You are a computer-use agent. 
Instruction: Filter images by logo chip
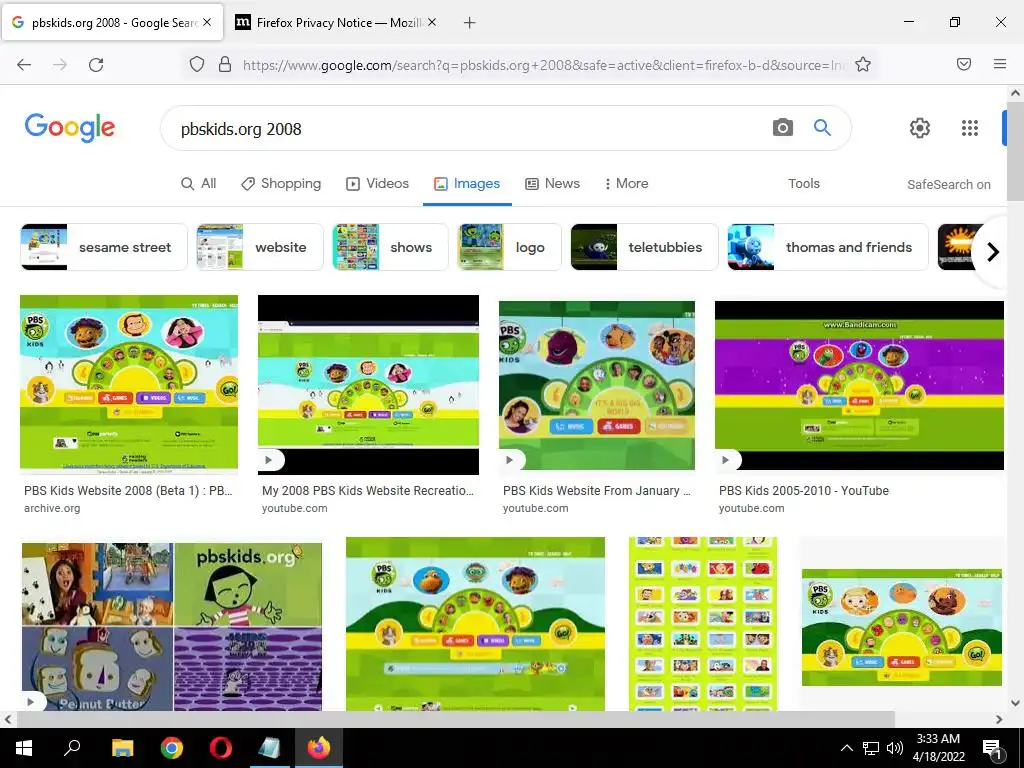point(509,247)
